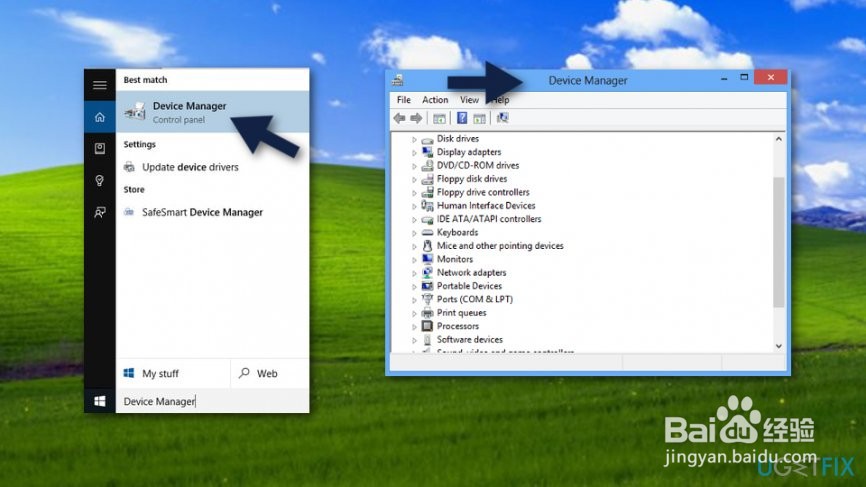Viewport: 866px width, 487px height.
Task: Open the Notebook icon in search sidebar
Action: (99, 149)
